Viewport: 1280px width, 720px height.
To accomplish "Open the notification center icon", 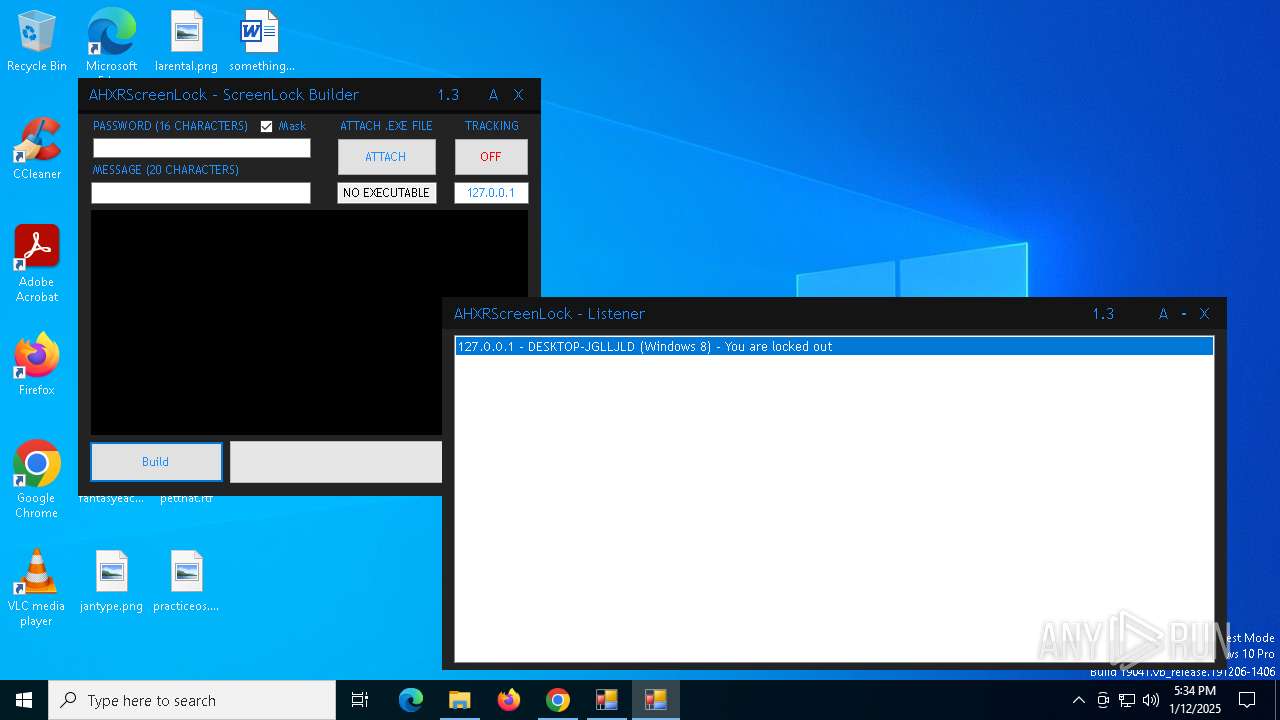I will click(x=1247, y=700).
